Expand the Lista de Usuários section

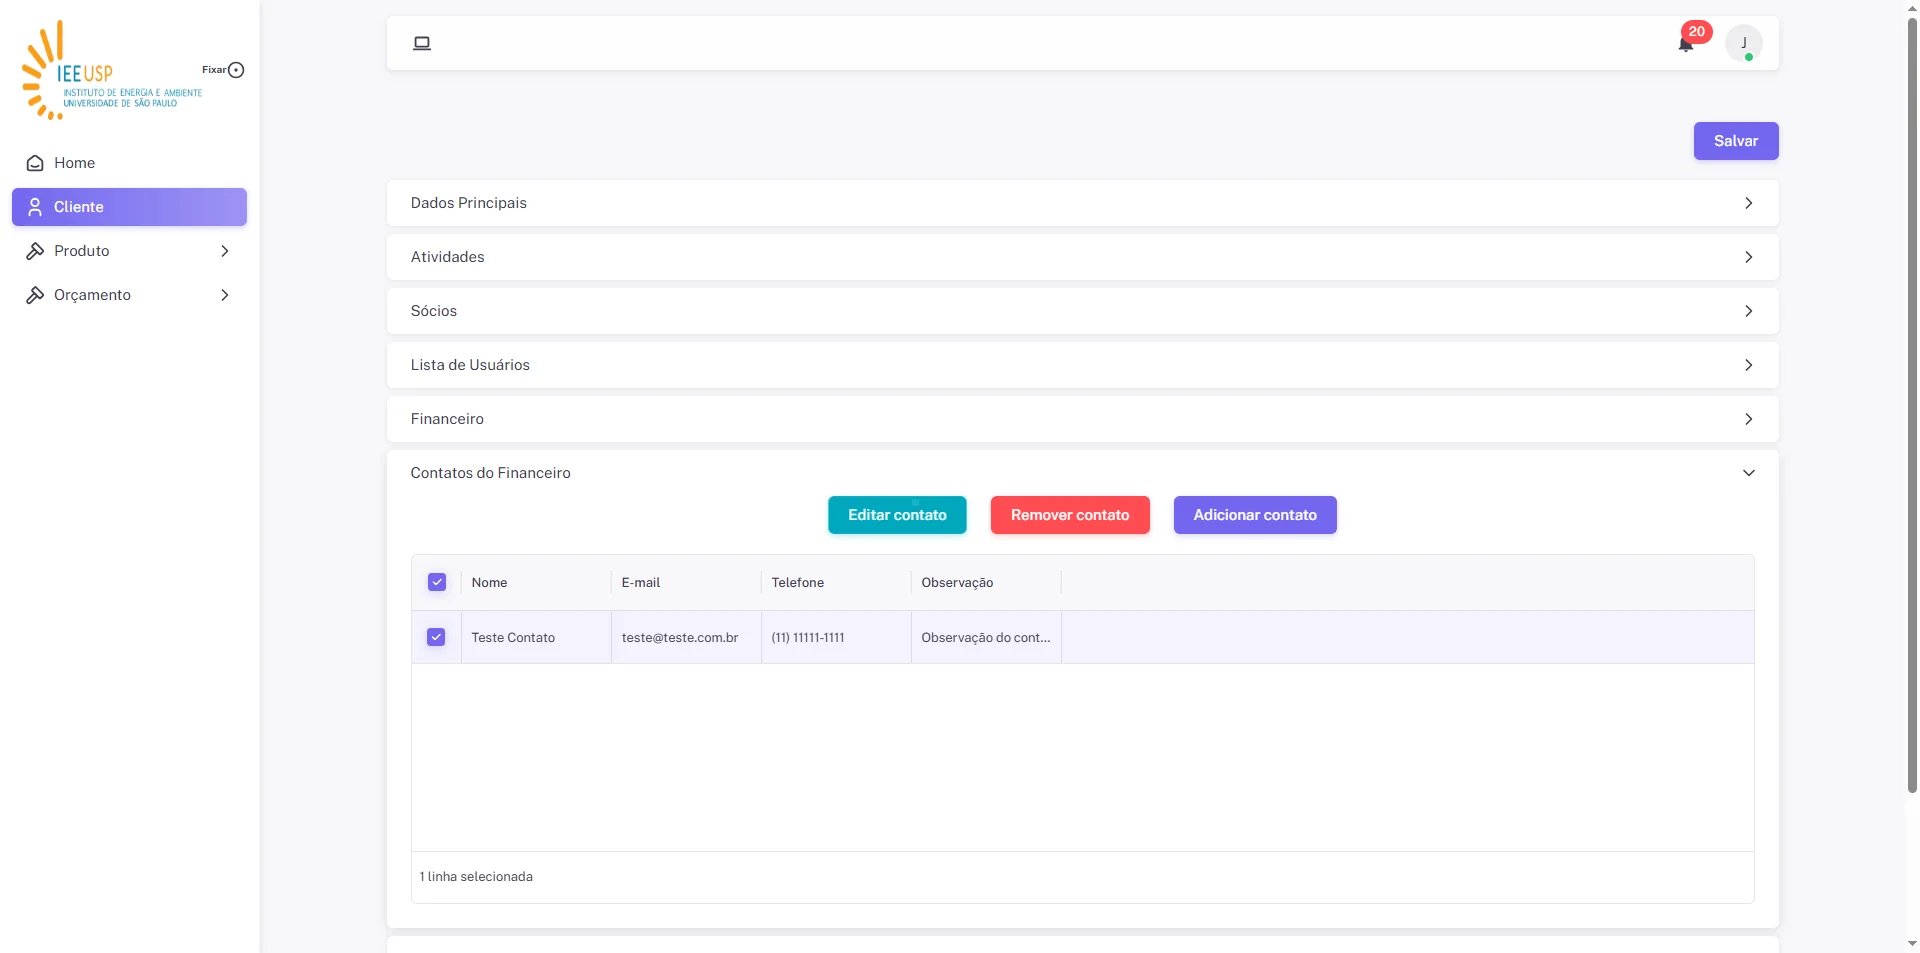tap(1082, 365)
